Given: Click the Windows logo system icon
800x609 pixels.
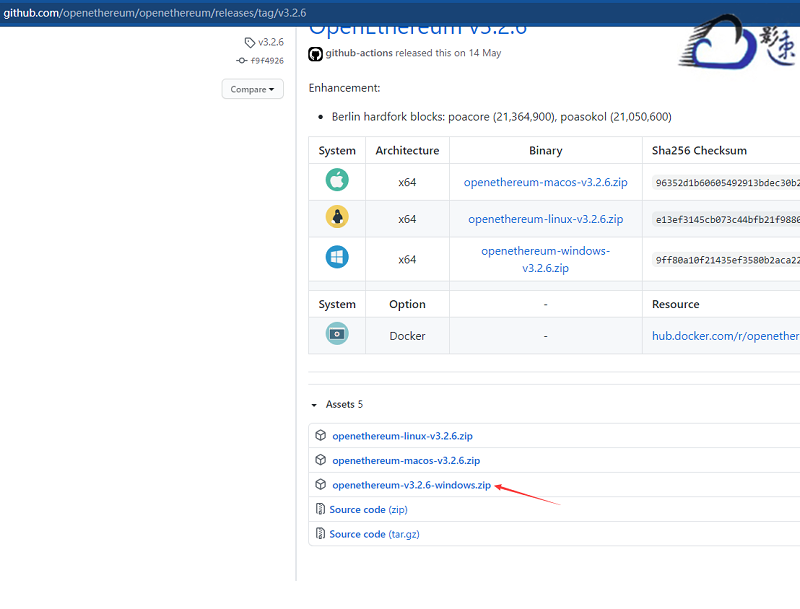Looking at the screenshot, I should tap(337, 258).
